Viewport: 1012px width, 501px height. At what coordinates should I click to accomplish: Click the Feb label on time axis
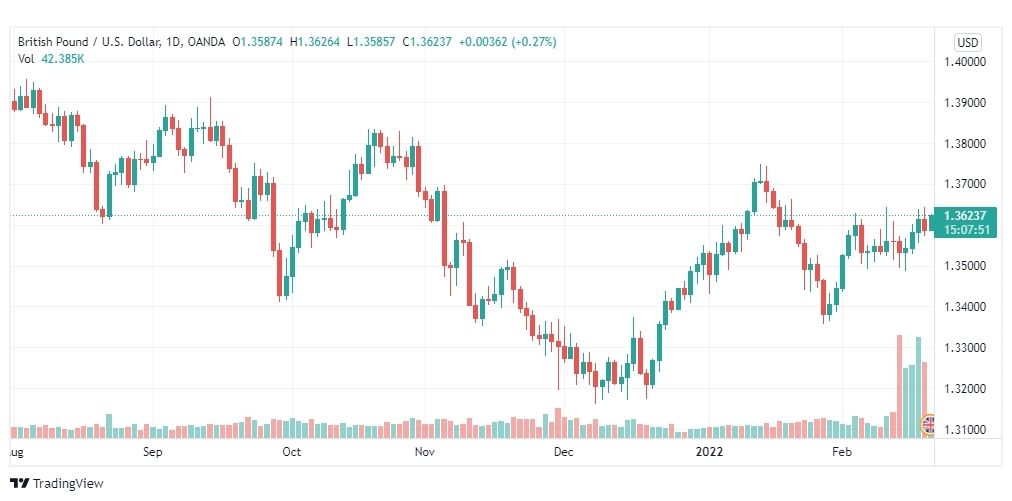point(842,452)
